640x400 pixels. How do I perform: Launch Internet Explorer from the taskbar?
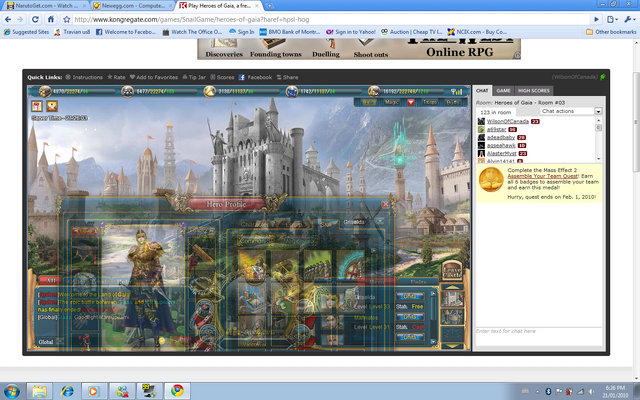[67, 391]
